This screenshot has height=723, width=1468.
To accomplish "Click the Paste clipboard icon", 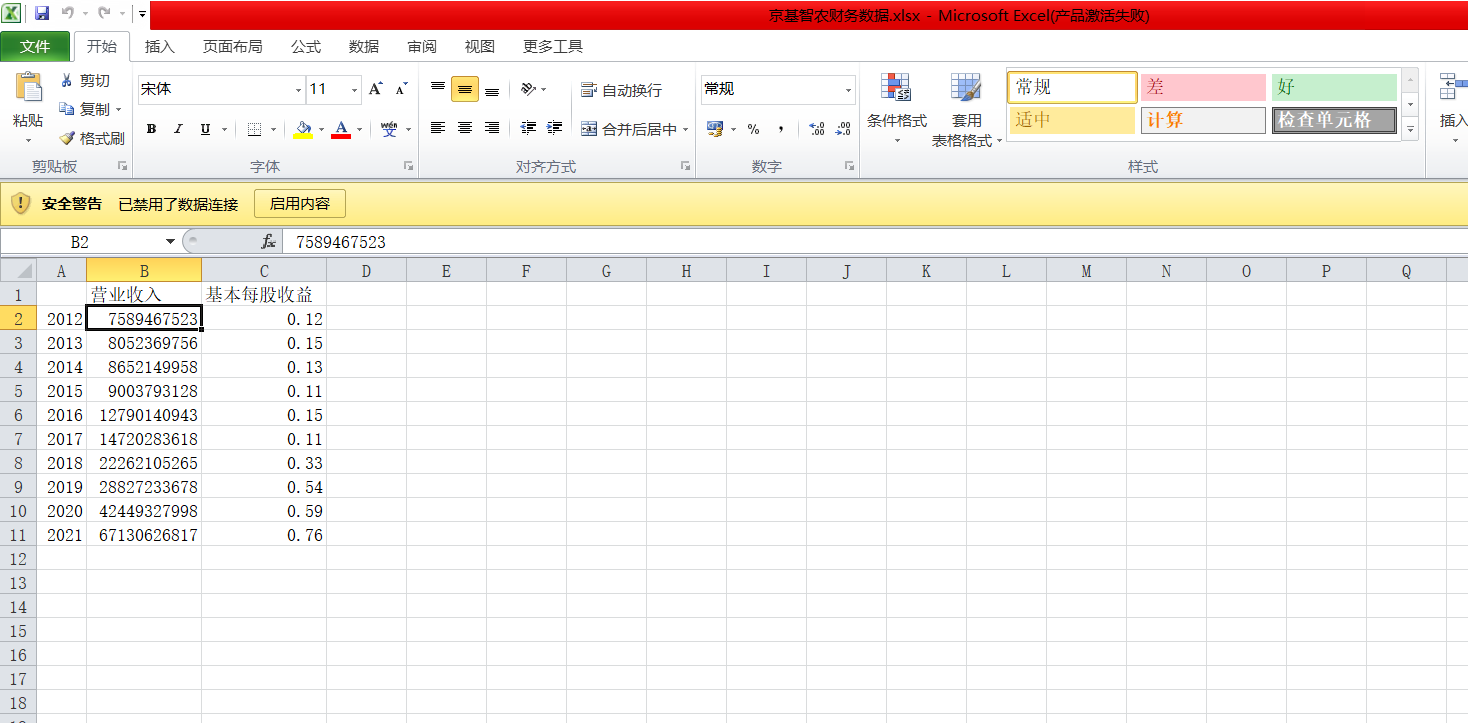I will coord(28,88).
